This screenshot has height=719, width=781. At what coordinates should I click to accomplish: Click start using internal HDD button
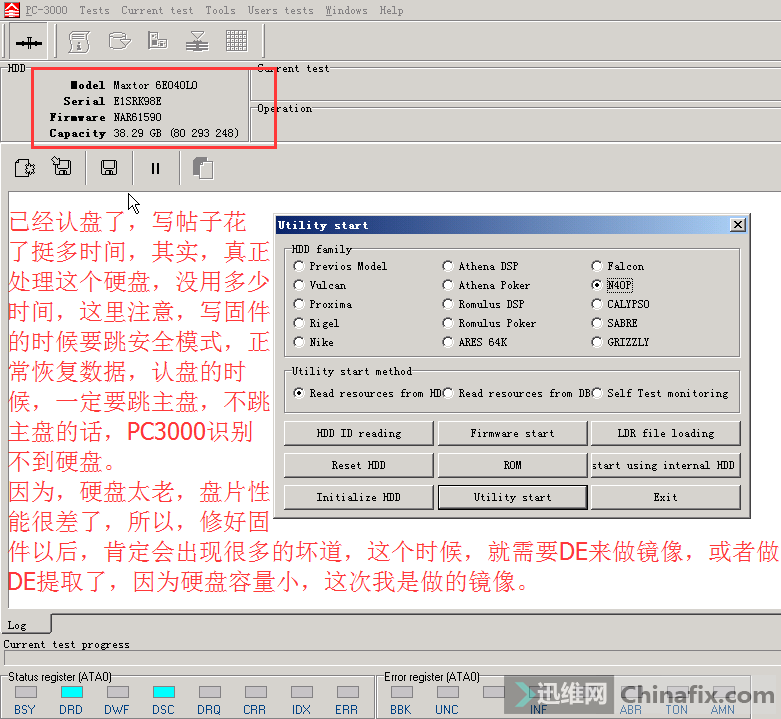(665, 465)
